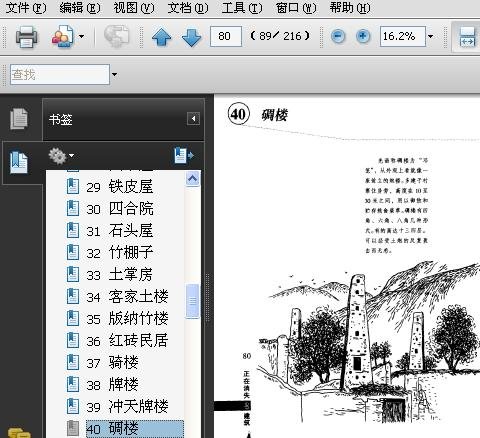Click the collaboration people icon
The height and width of the screenshot is (438, 480).
click(x=62, y=36)
